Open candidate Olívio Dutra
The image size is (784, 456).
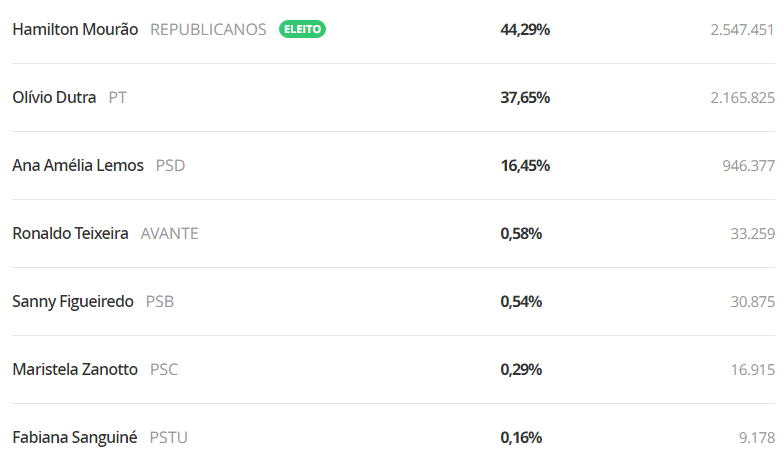(54, 98)
